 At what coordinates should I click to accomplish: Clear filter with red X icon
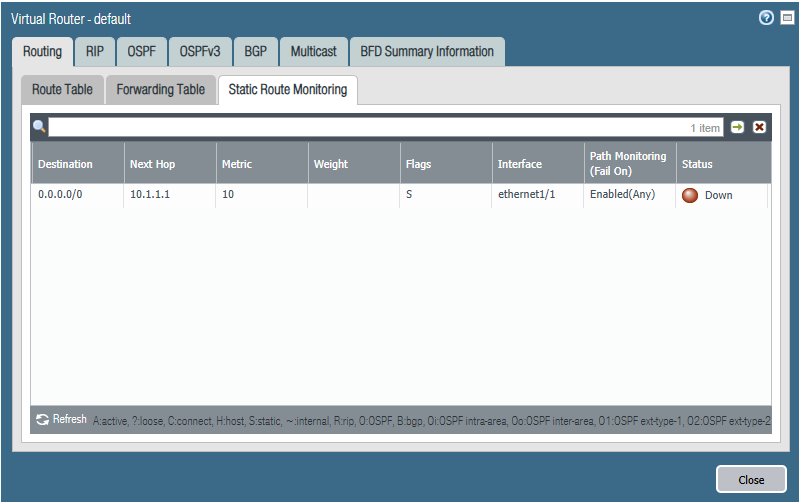point(759,127)
